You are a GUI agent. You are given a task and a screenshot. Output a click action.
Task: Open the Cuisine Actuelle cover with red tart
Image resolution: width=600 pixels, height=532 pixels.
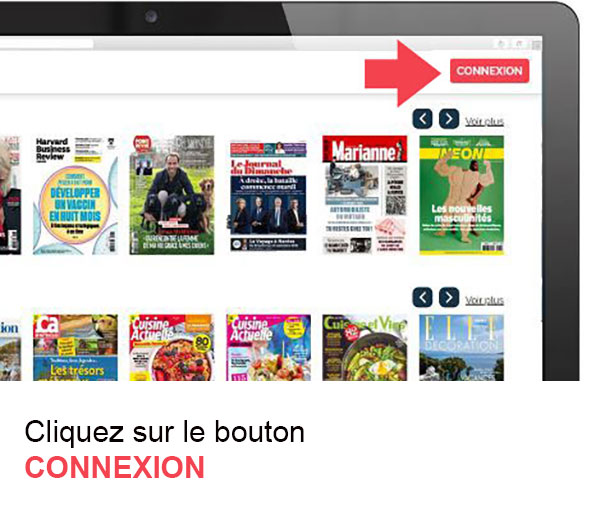[x=172, y=348]
